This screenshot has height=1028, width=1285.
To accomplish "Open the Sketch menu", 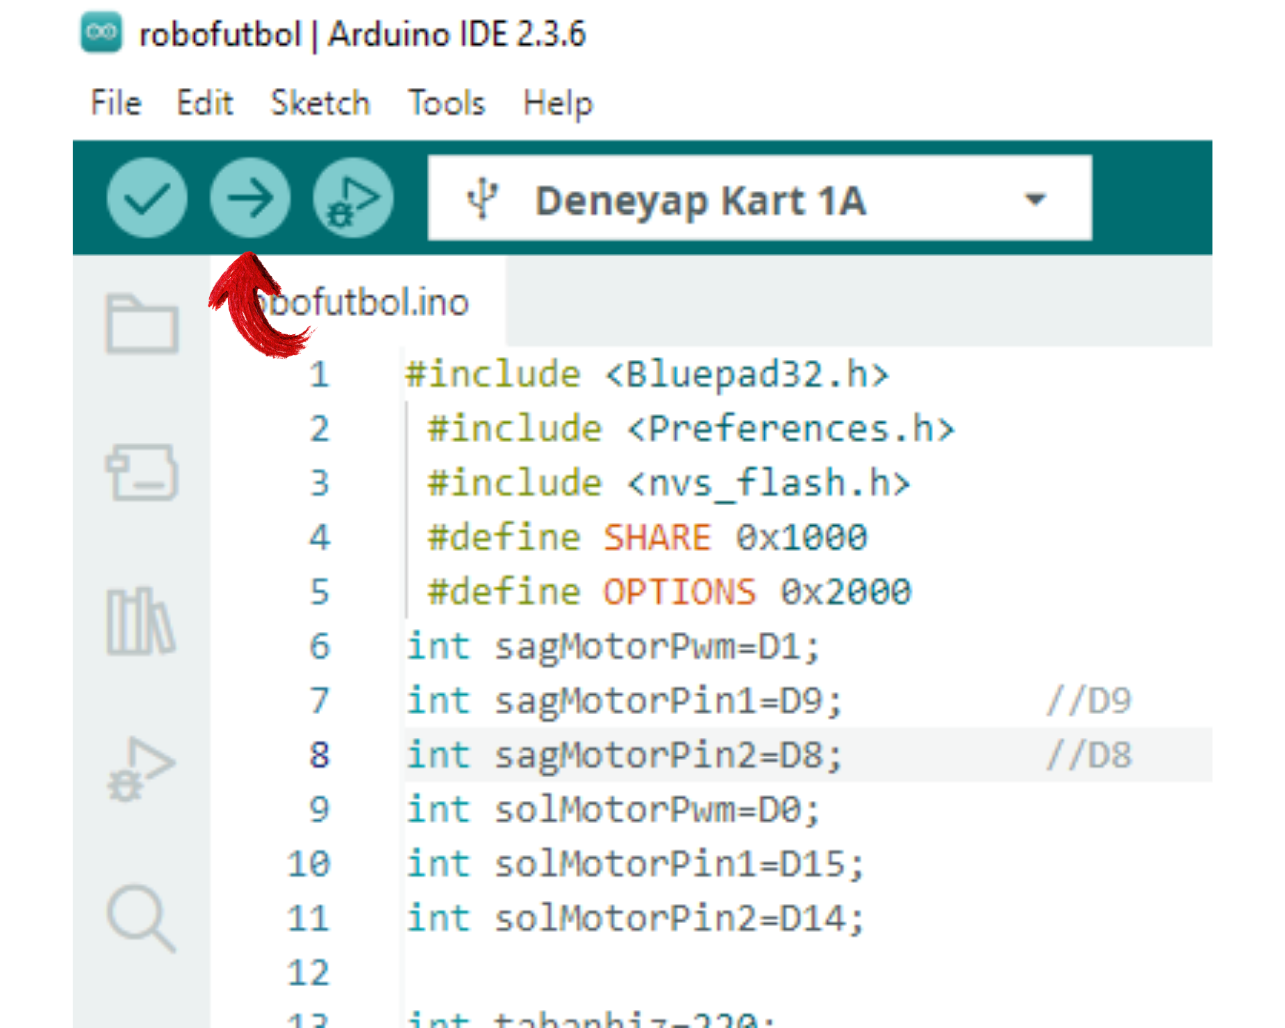I will point(320,103).
